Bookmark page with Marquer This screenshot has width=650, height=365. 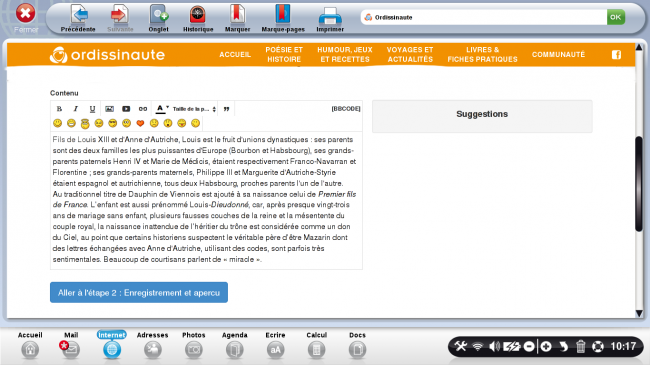click(x=237, y=18)
